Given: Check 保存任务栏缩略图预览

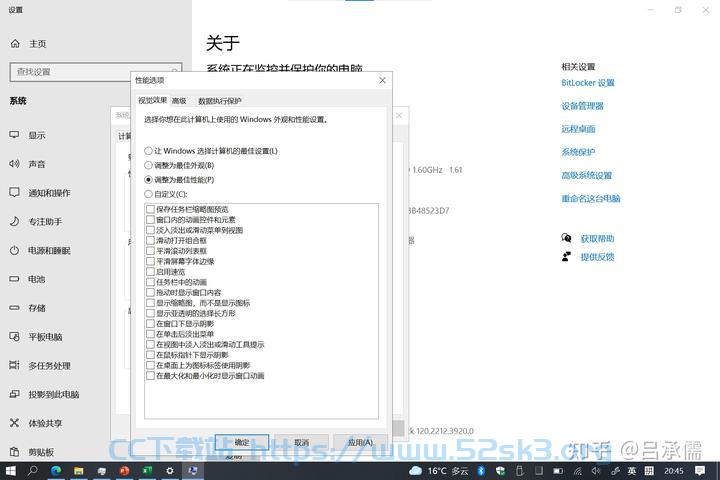Looking at the screenshot, I should click(150, 209).
